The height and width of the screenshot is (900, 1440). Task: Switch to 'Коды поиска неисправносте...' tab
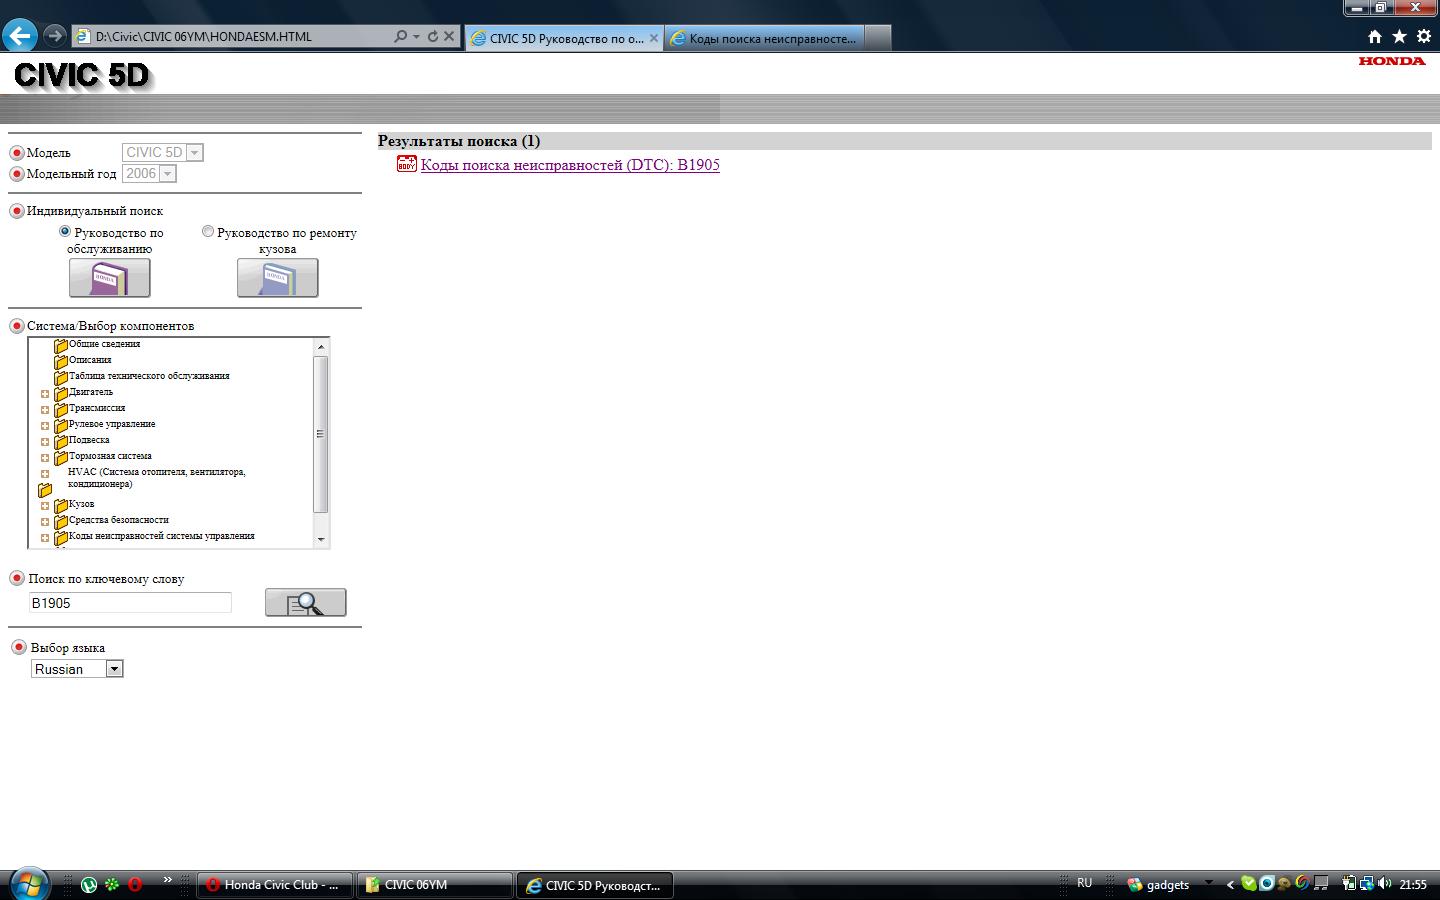[763, 38]
